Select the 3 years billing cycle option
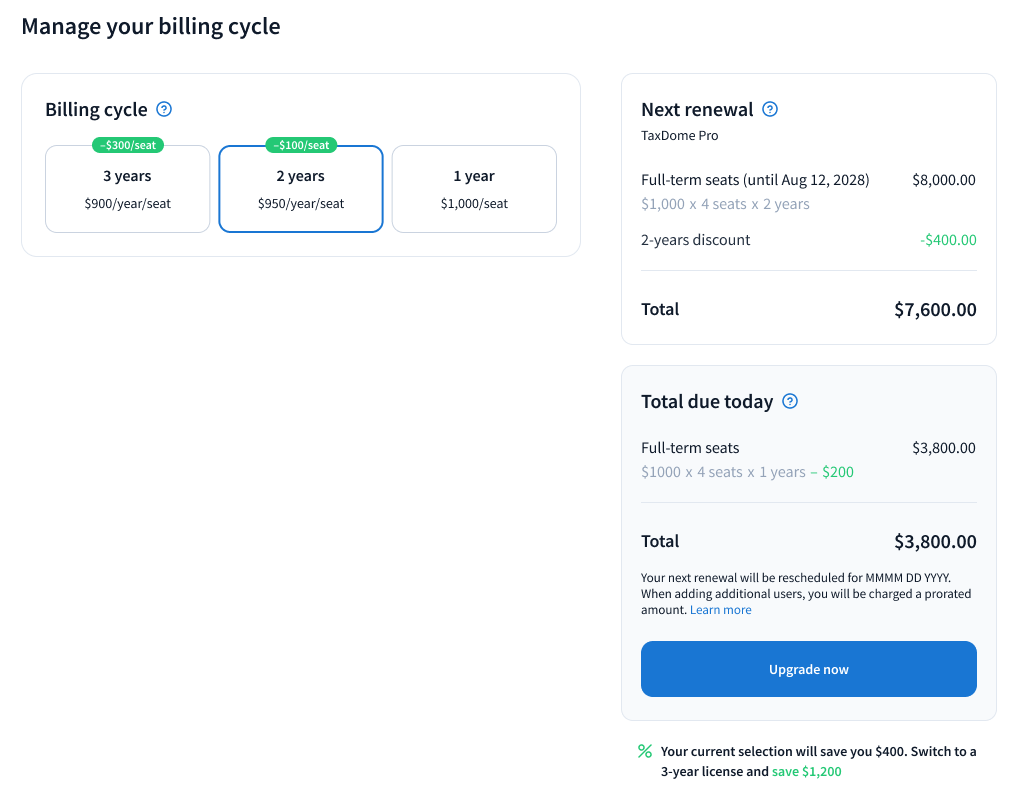 click(x=127, y=189)
